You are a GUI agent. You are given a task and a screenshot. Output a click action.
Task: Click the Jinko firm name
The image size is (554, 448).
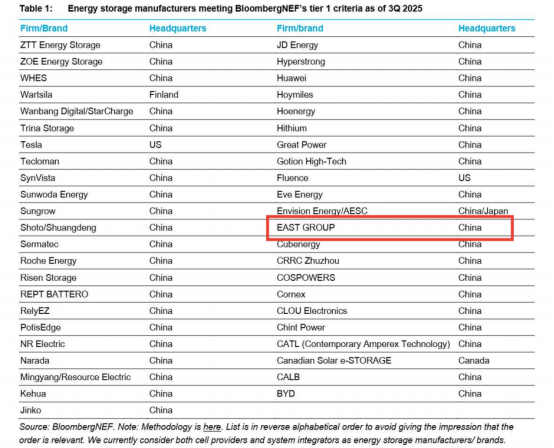[x=31, y=410]
